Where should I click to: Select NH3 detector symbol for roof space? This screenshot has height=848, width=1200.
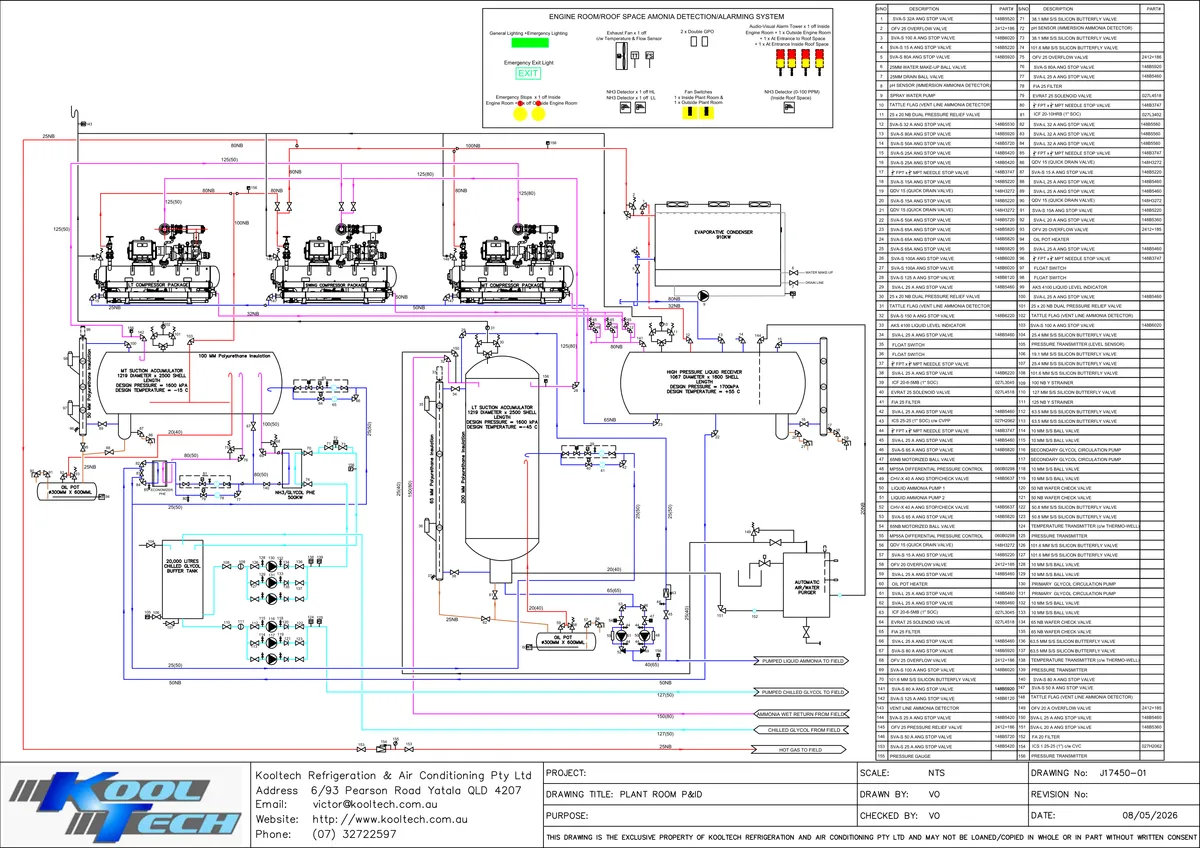click(x=790, y=108)
